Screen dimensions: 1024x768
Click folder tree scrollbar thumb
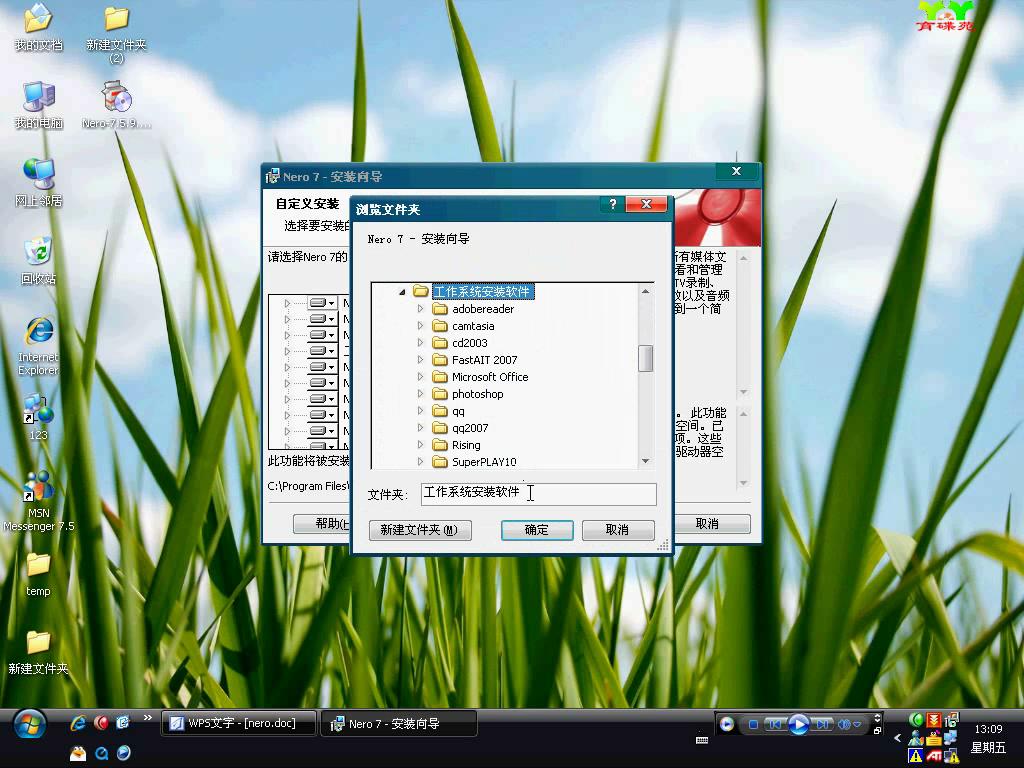point(645,358)
